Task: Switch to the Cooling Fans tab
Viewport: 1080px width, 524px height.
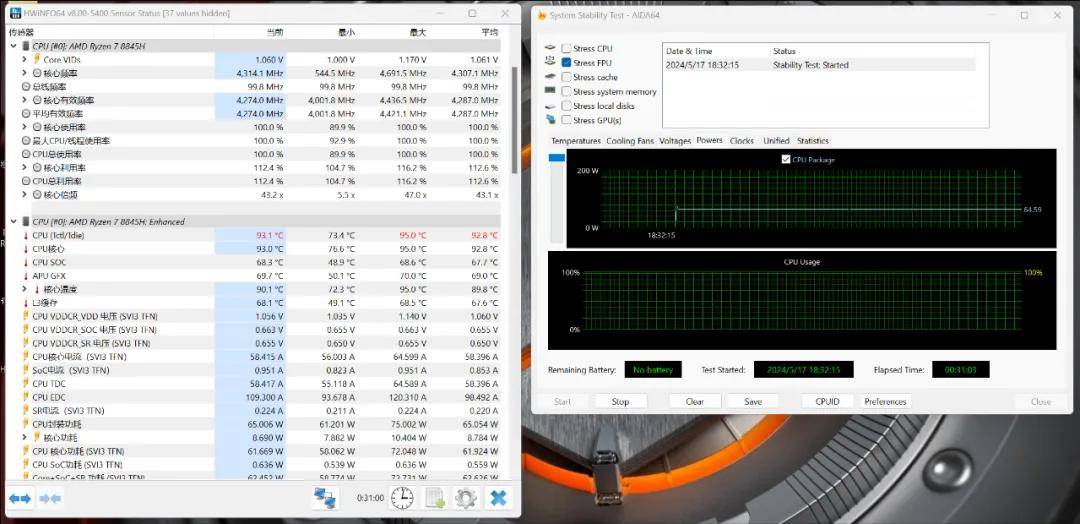Action: (x=630, y=140)
